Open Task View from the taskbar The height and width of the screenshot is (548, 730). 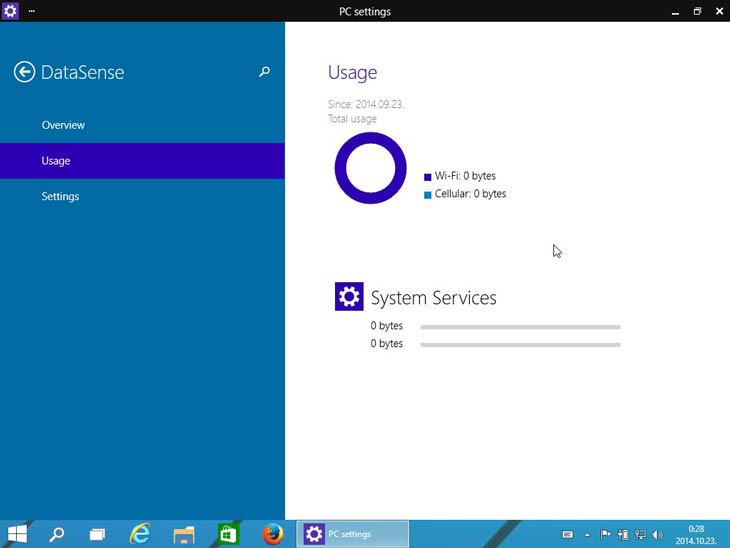[x=98, y=534]
